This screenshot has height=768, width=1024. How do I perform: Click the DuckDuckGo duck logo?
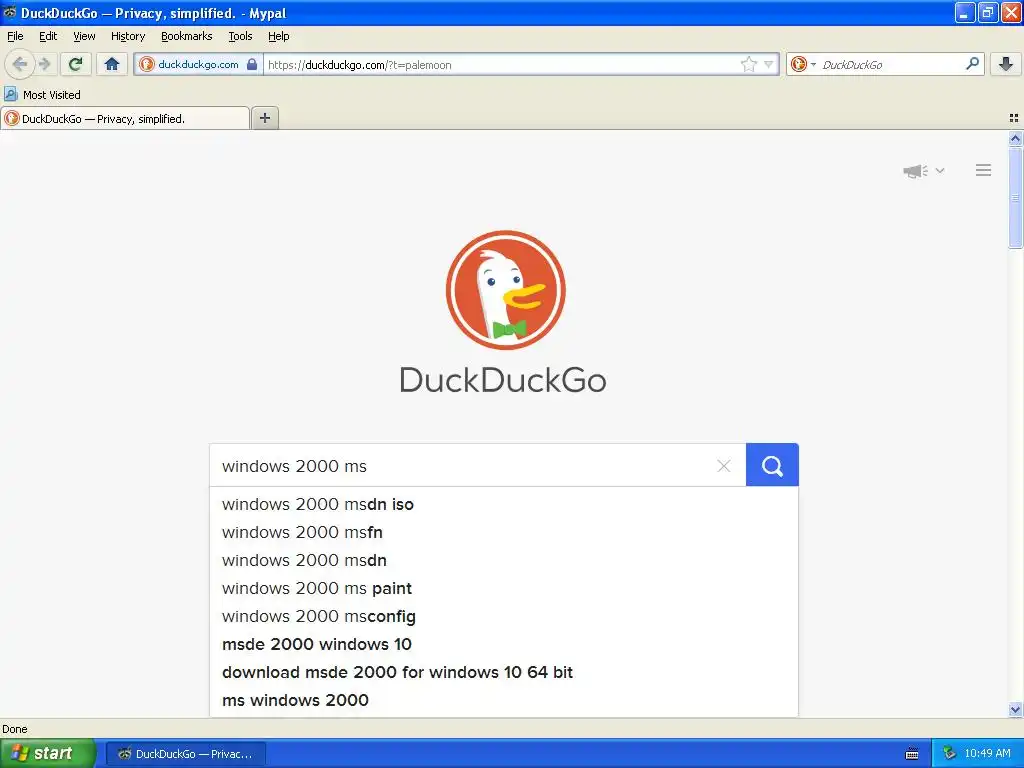[x=505, y=290]
